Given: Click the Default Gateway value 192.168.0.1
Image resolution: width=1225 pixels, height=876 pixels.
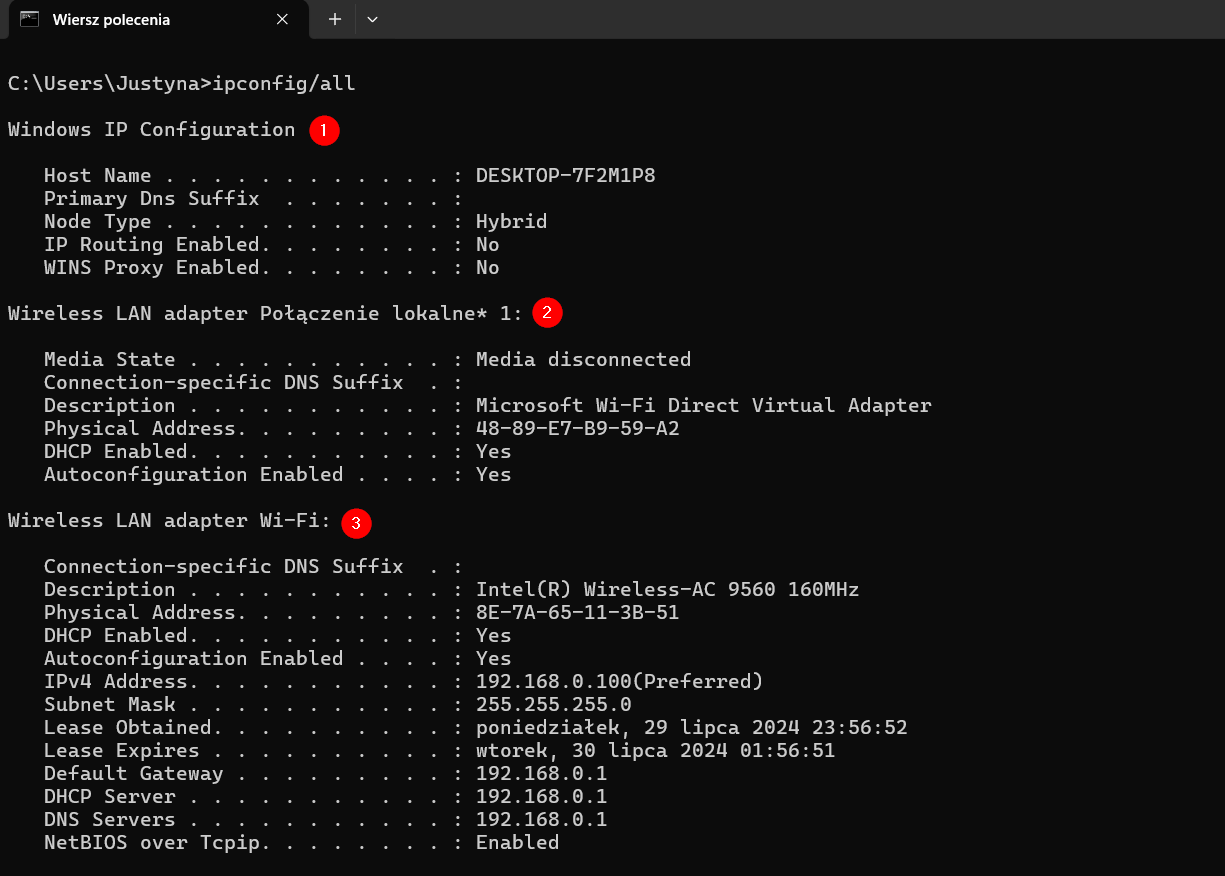Looking at the screenshot, I should pos(541,773).
